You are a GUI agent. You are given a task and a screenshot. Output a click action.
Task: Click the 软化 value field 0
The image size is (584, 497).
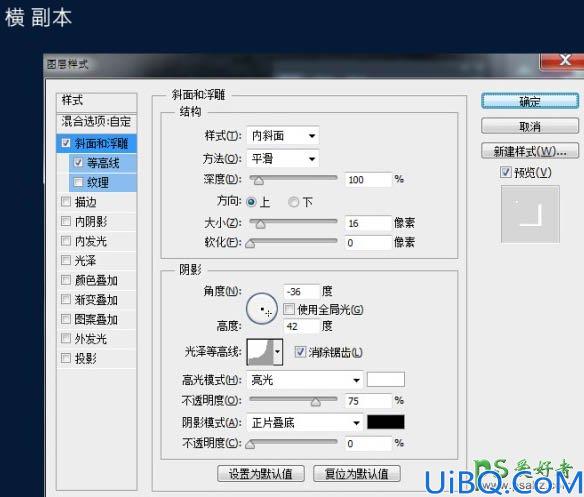[368, 243]
